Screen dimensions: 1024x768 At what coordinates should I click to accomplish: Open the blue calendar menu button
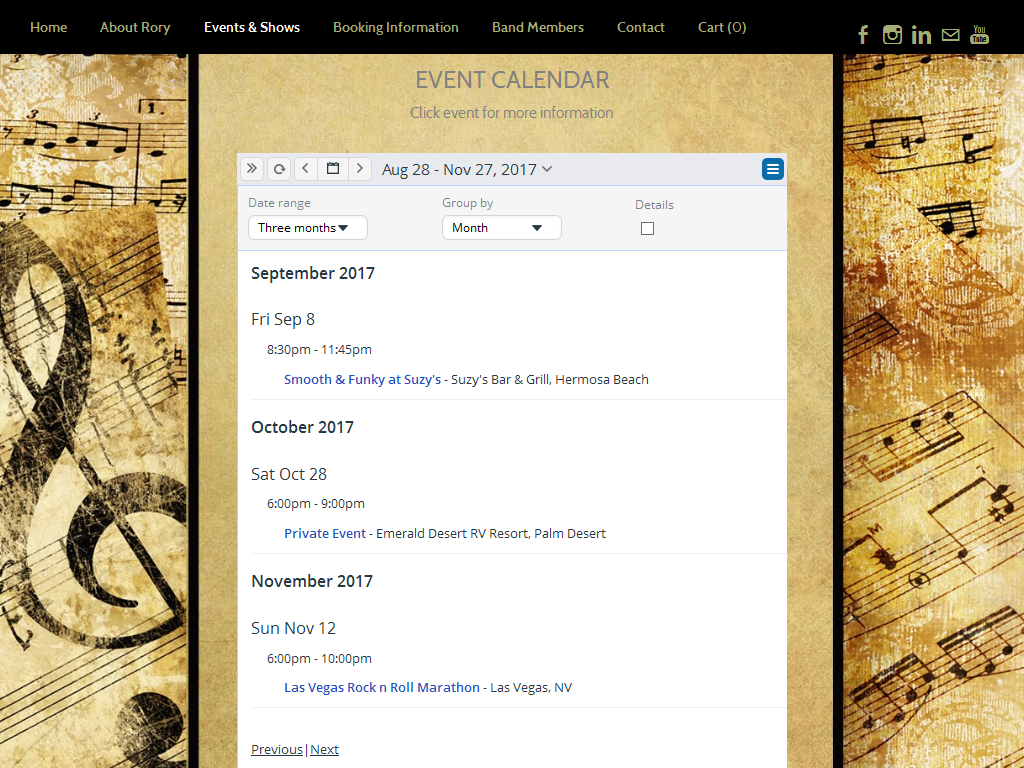(772, 169)
